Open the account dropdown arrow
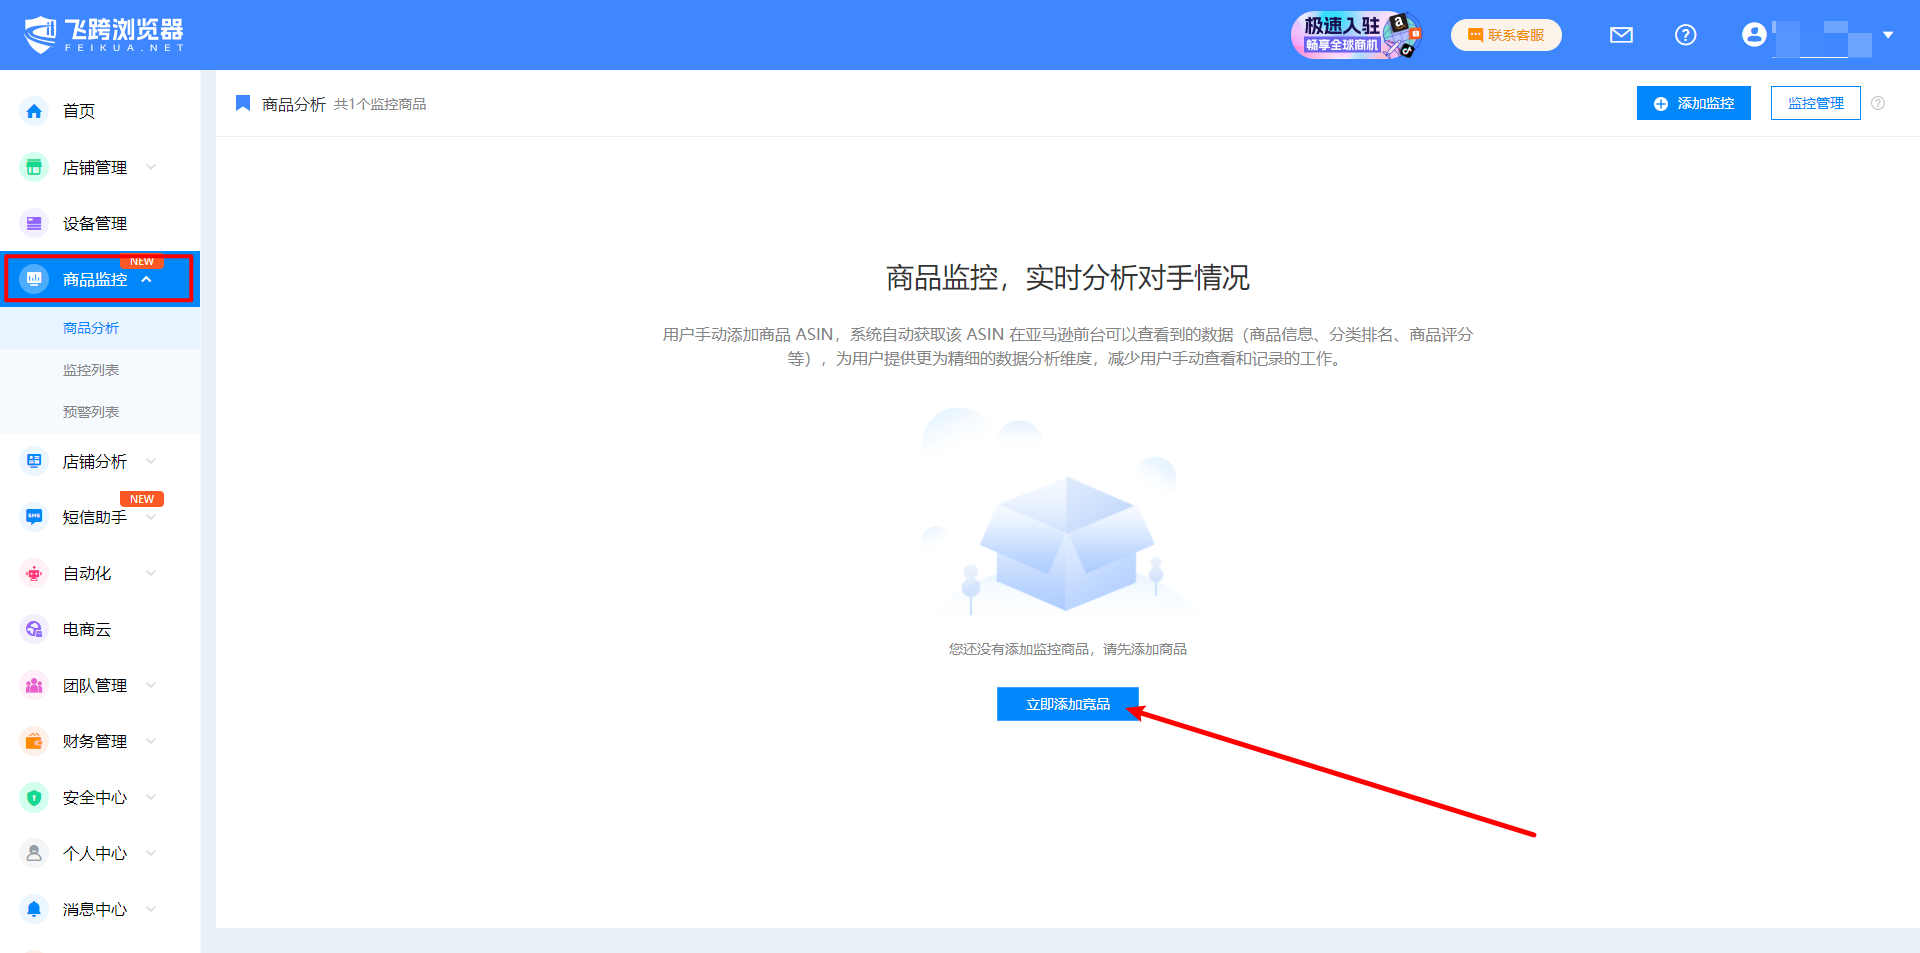Screen dimensions: 1920x953 [1888, 35]
